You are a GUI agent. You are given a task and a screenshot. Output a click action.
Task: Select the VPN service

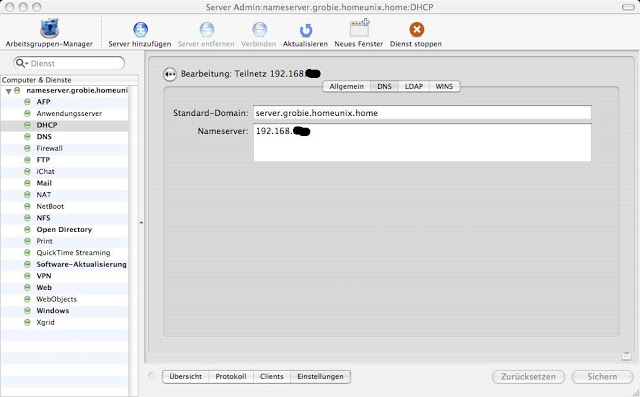(x=44, y=276)
